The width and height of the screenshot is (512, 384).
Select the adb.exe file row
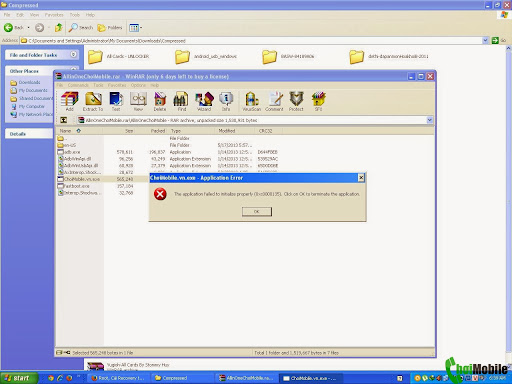coord(168,152)
